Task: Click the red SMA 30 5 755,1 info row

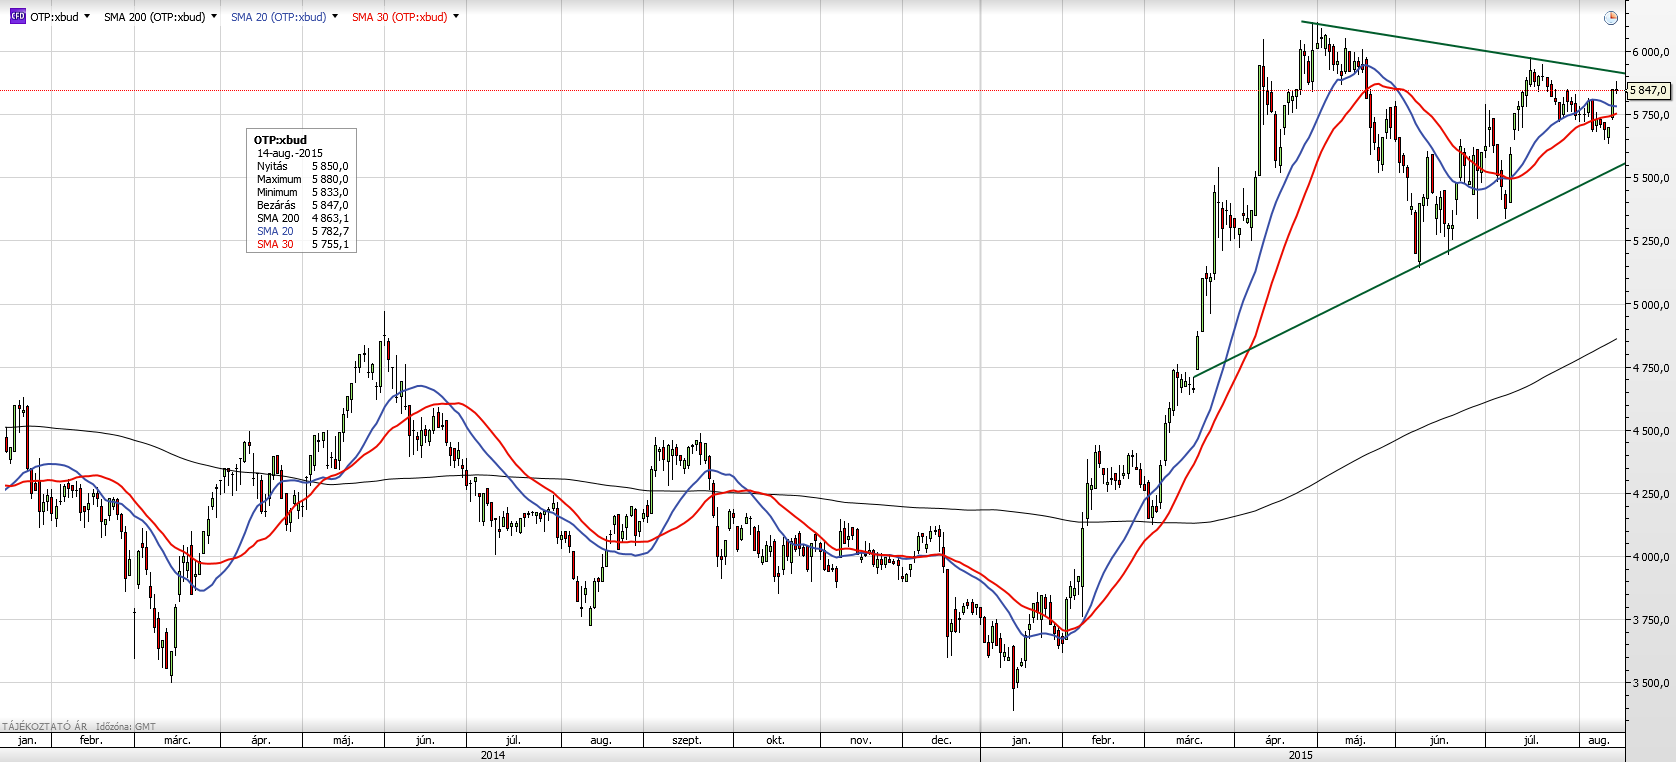Action: pyautogui.click(x=302, y=244)
